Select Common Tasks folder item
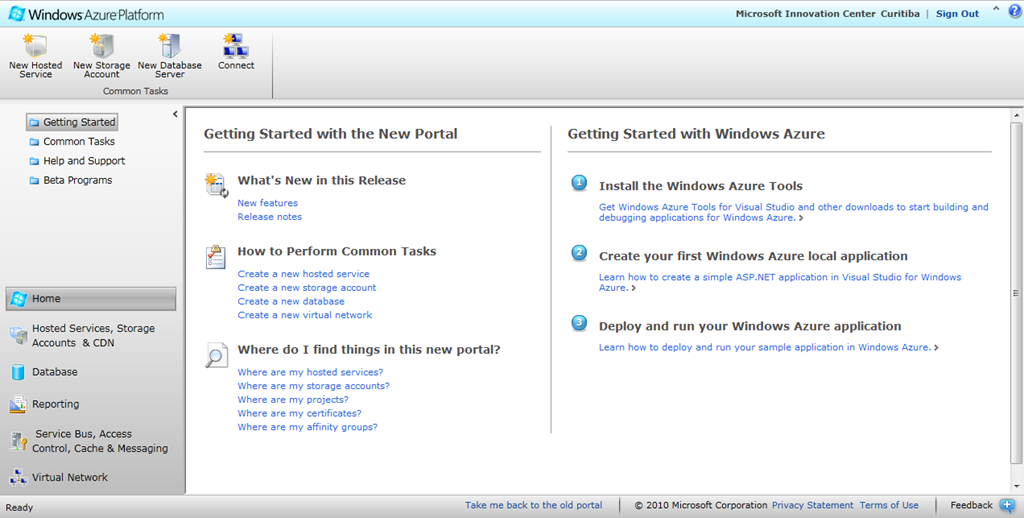Screen dimensions: 1024x518 [x=72, y=142]
